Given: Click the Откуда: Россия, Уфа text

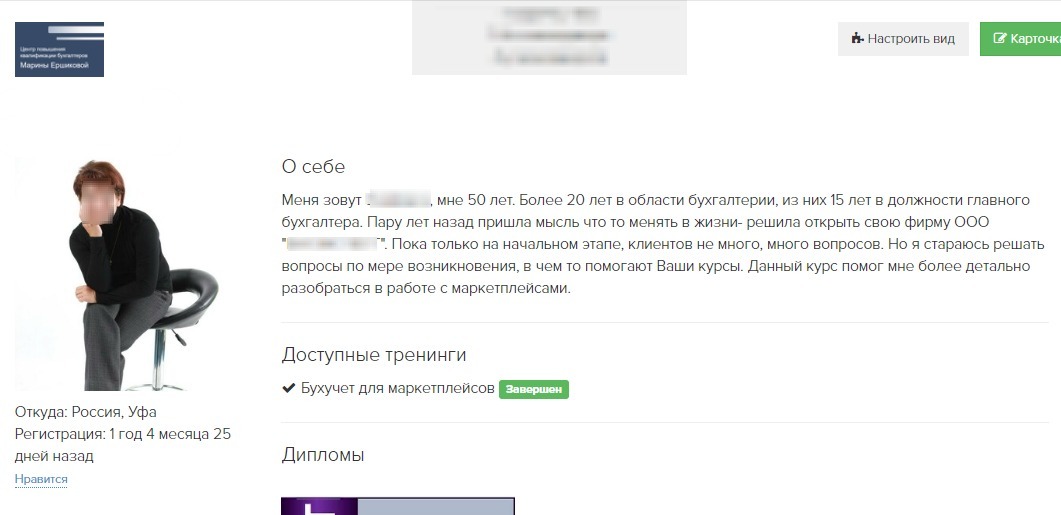Looking at the screenshot, I should [x=86, y=412].
